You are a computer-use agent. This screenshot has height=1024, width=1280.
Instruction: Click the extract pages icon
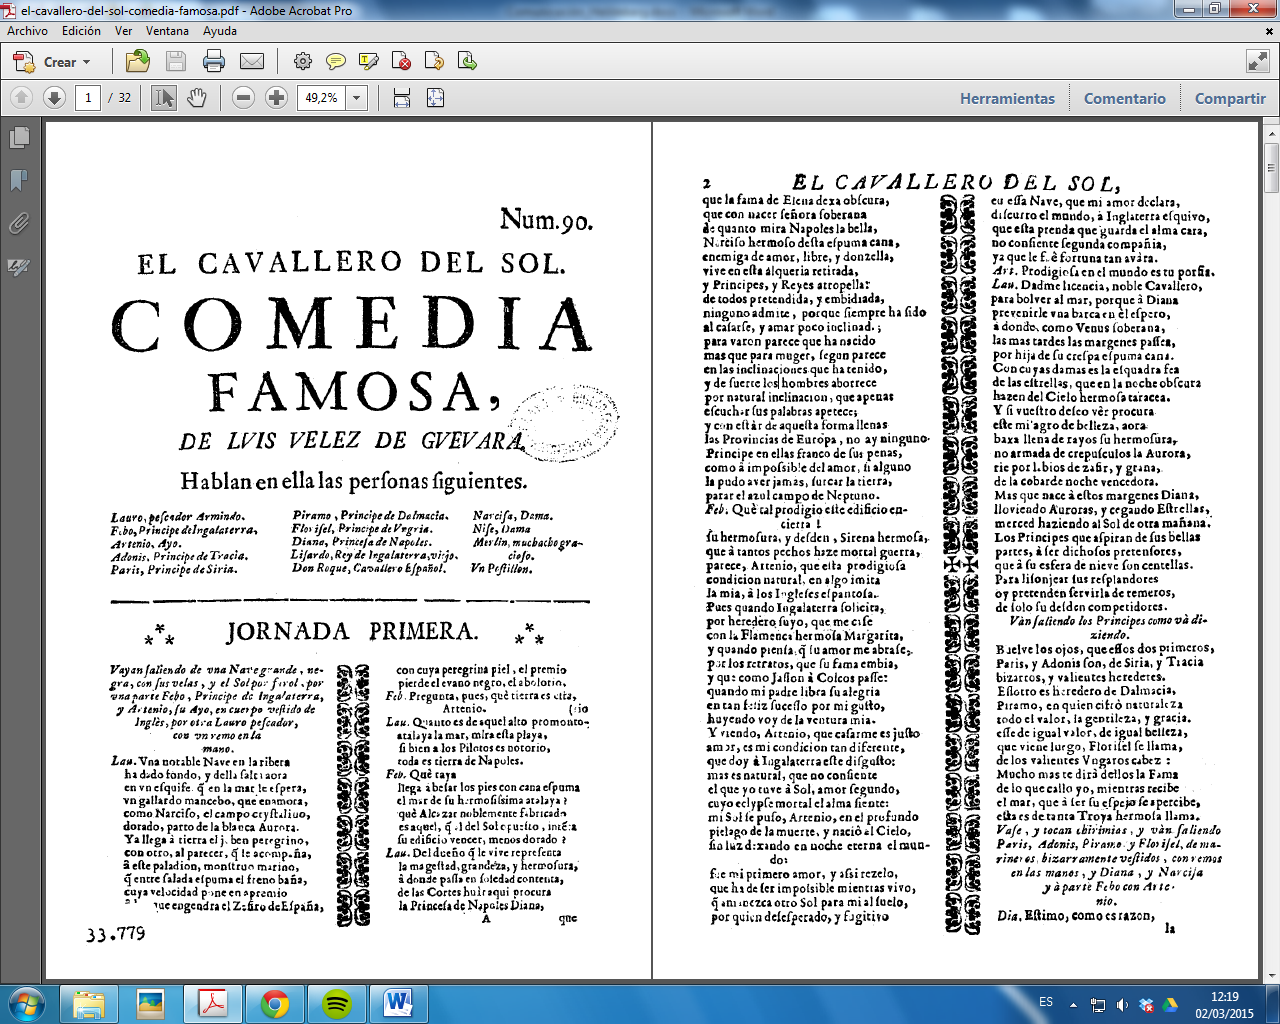(467, 62)
